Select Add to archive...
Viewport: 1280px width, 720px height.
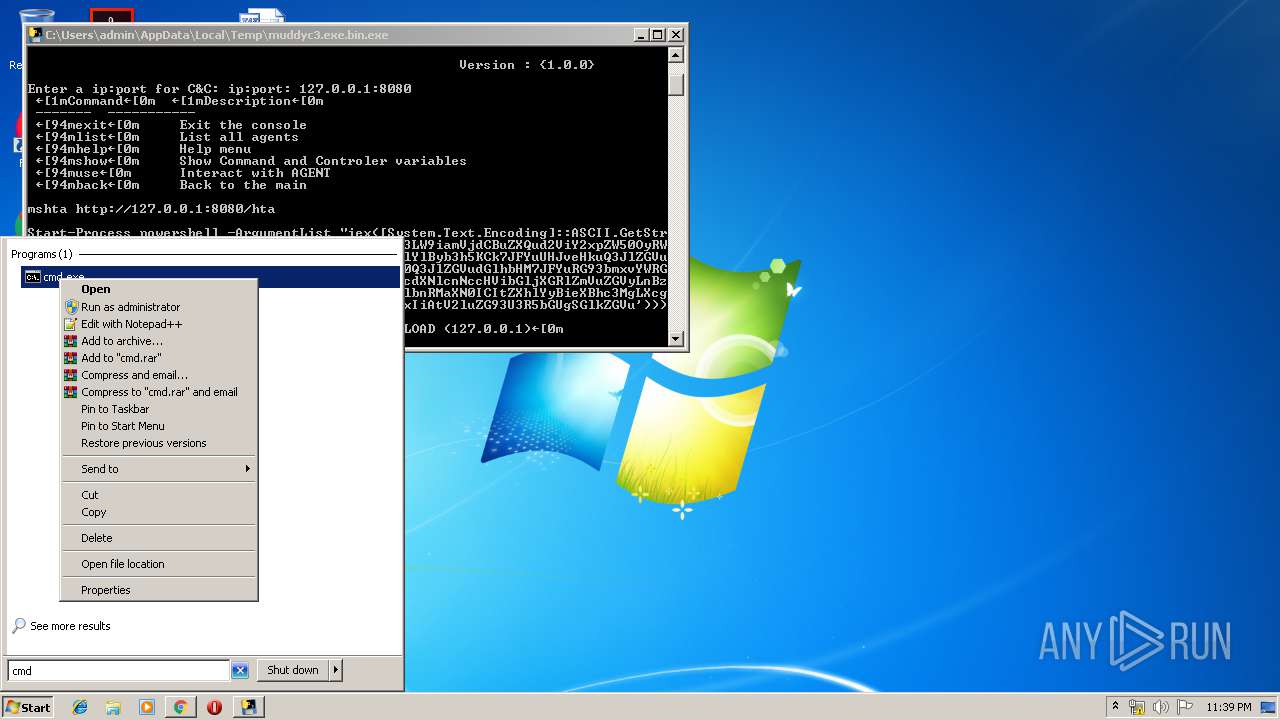point(159,341)
